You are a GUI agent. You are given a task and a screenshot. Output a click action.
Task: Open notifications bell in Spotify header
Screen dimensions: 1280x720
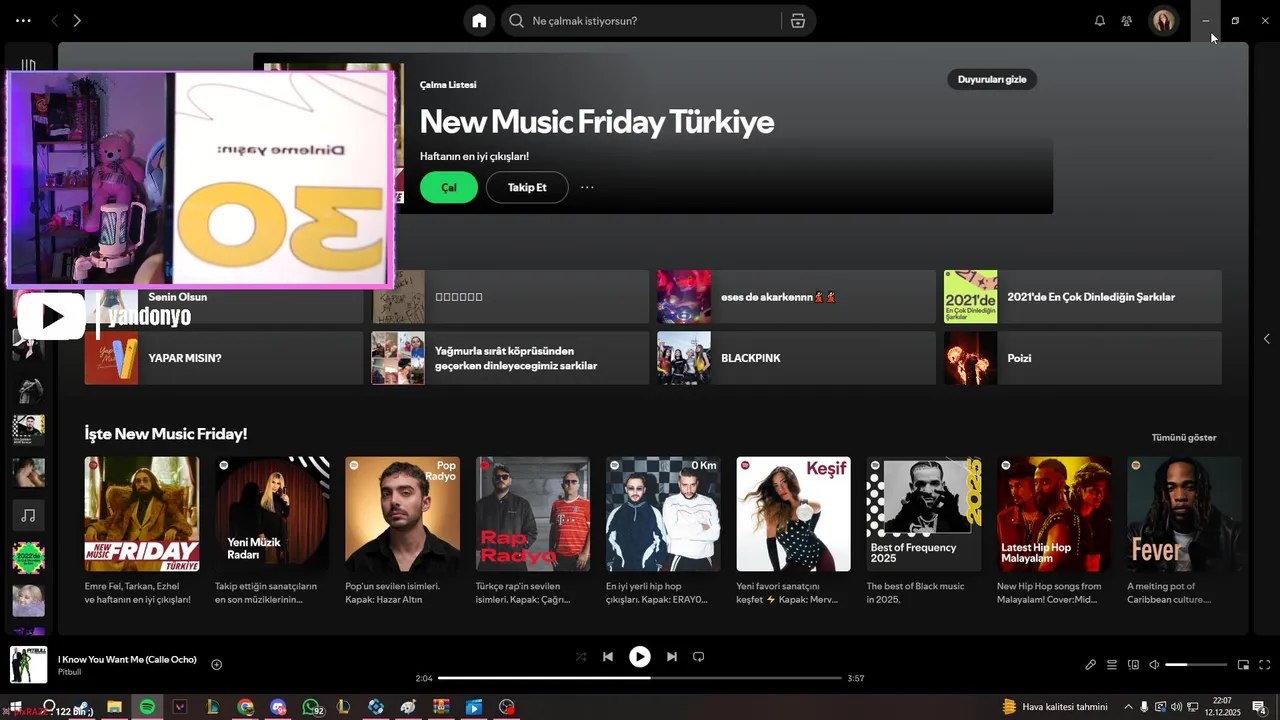pyautogui.click(x=1100, y=21)
